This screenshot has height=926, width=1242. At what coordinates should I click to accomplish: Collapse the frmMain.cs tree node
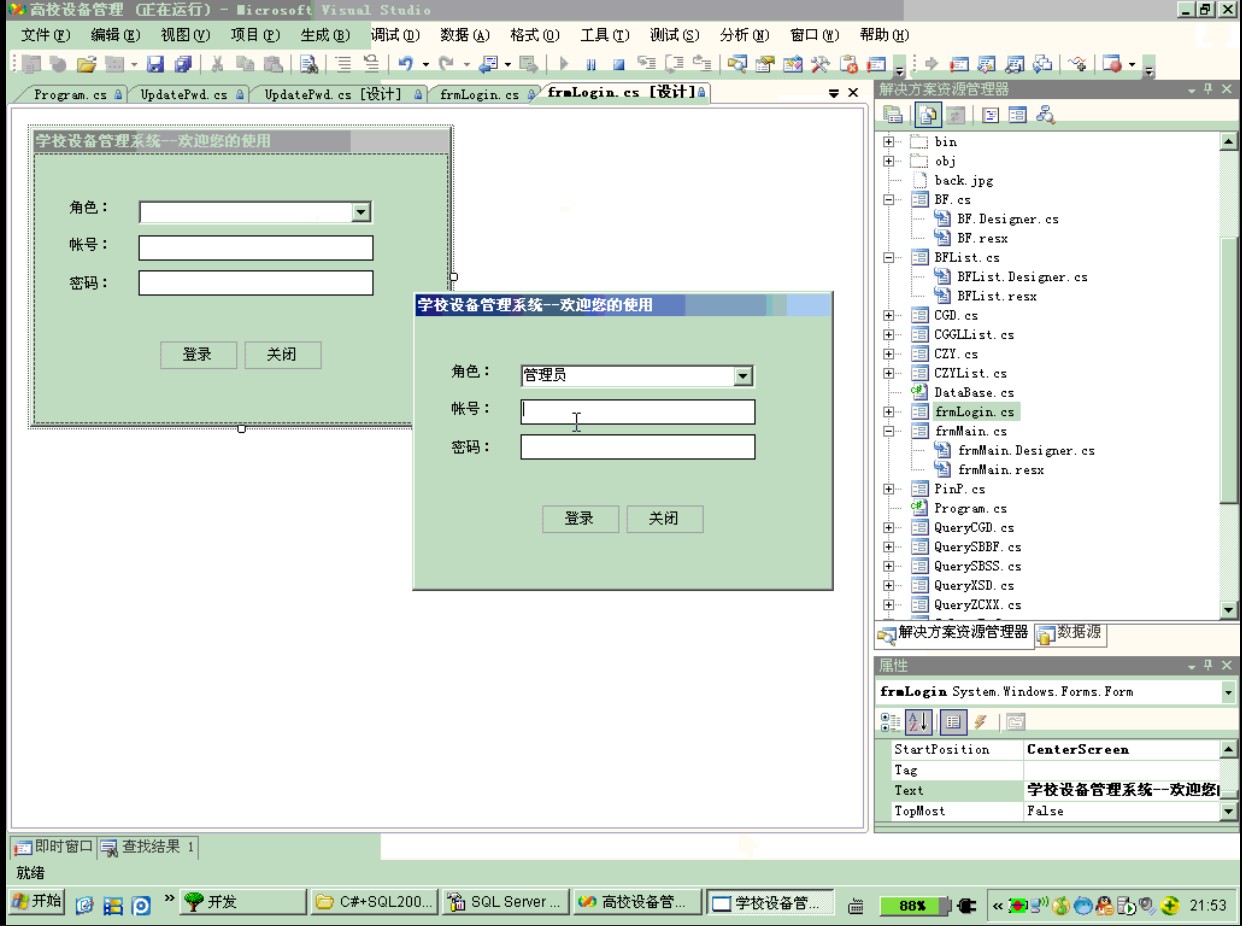tap(888, 431)
